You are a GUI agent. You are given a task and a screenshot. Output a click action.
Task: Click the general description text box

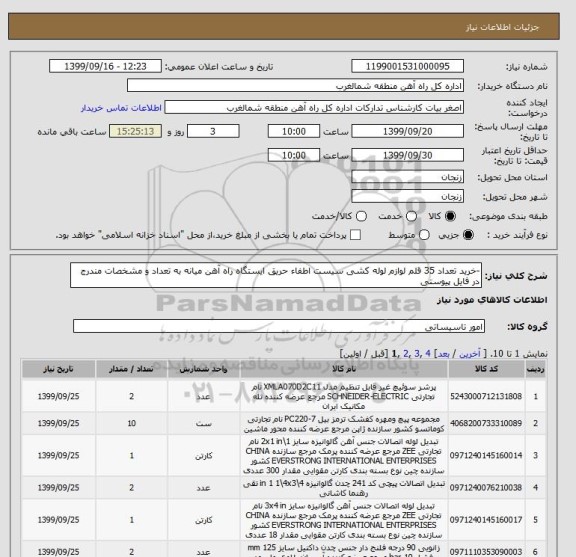click(276, 275)
